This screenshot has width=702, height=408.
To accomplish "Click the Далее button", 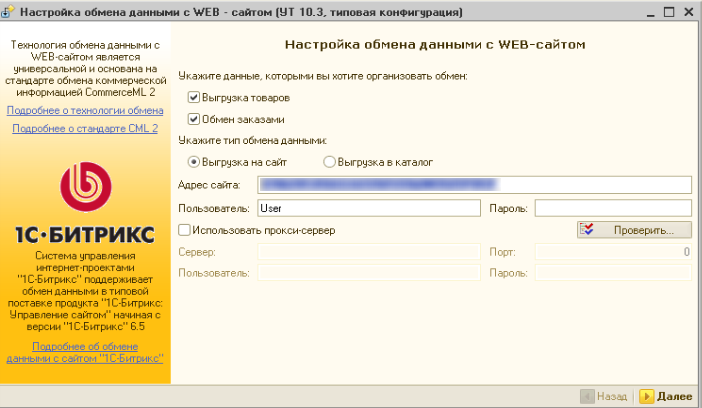I will pyautogui.click(x=666, y=397).
